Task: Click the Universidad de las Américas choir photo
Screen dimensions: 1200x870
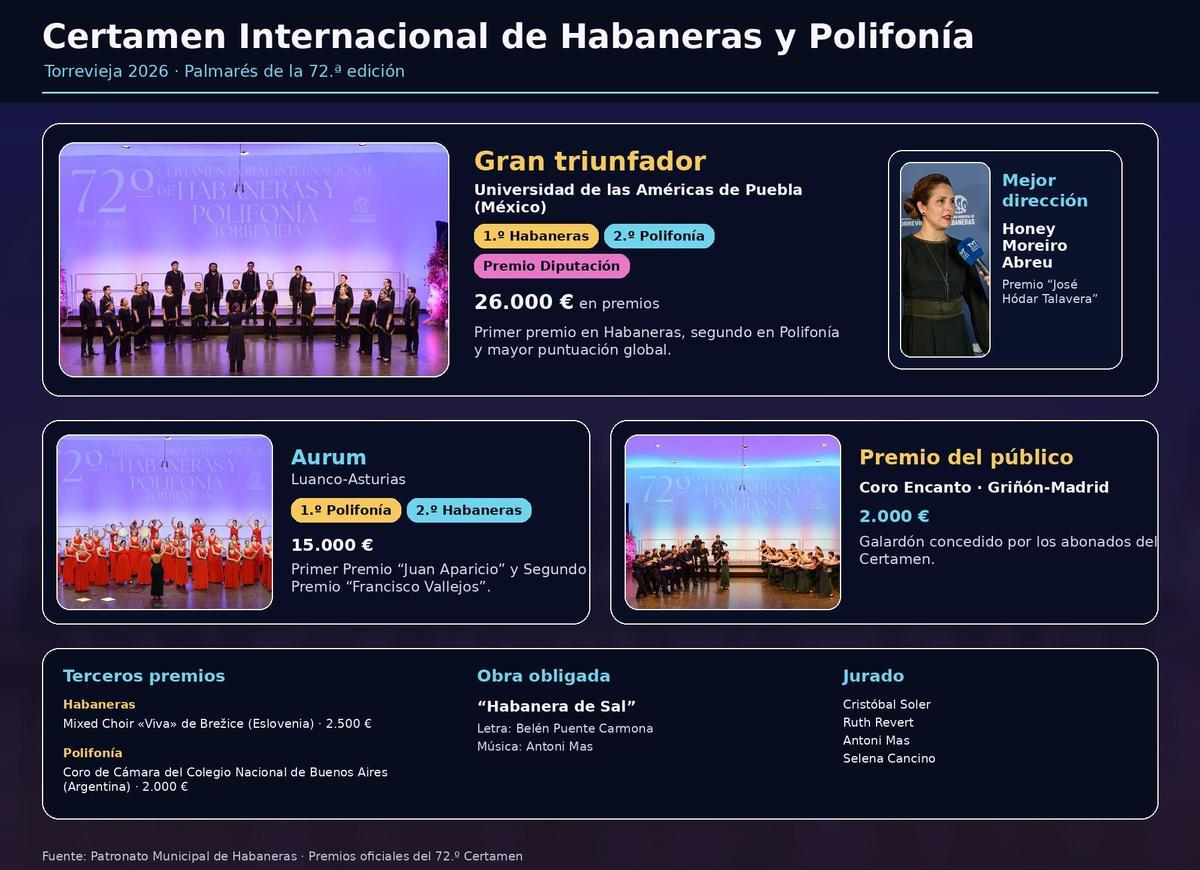Action: click(x=254, y=260)
